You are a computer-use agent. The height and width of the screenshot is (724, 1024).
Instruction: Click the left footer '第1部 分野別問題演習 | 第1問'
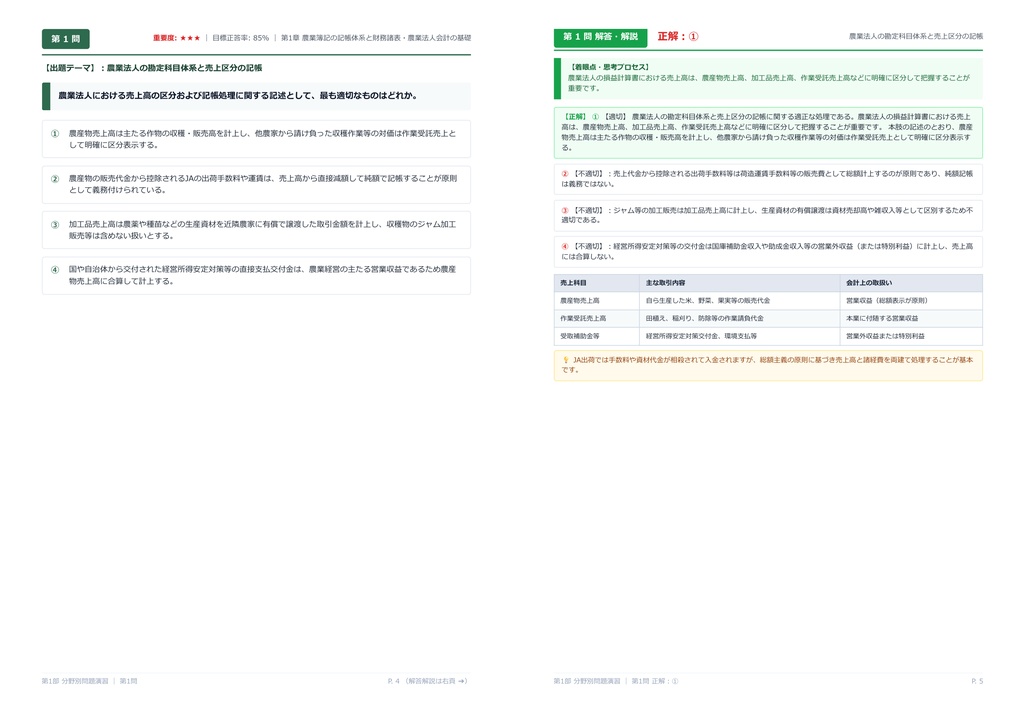[89, 681]
